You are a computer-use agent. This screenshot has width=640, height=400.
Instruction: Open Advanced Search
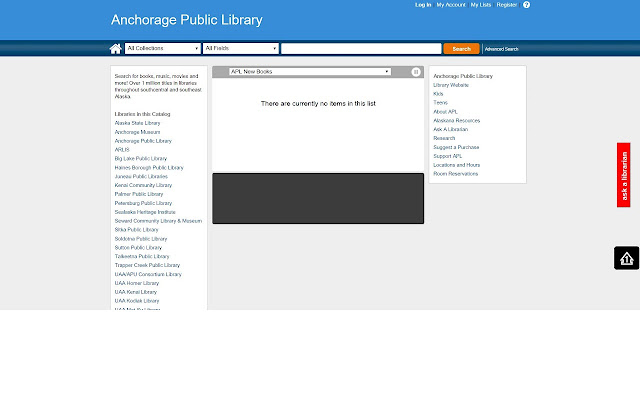pyautogui.click(x=502, y=49)
